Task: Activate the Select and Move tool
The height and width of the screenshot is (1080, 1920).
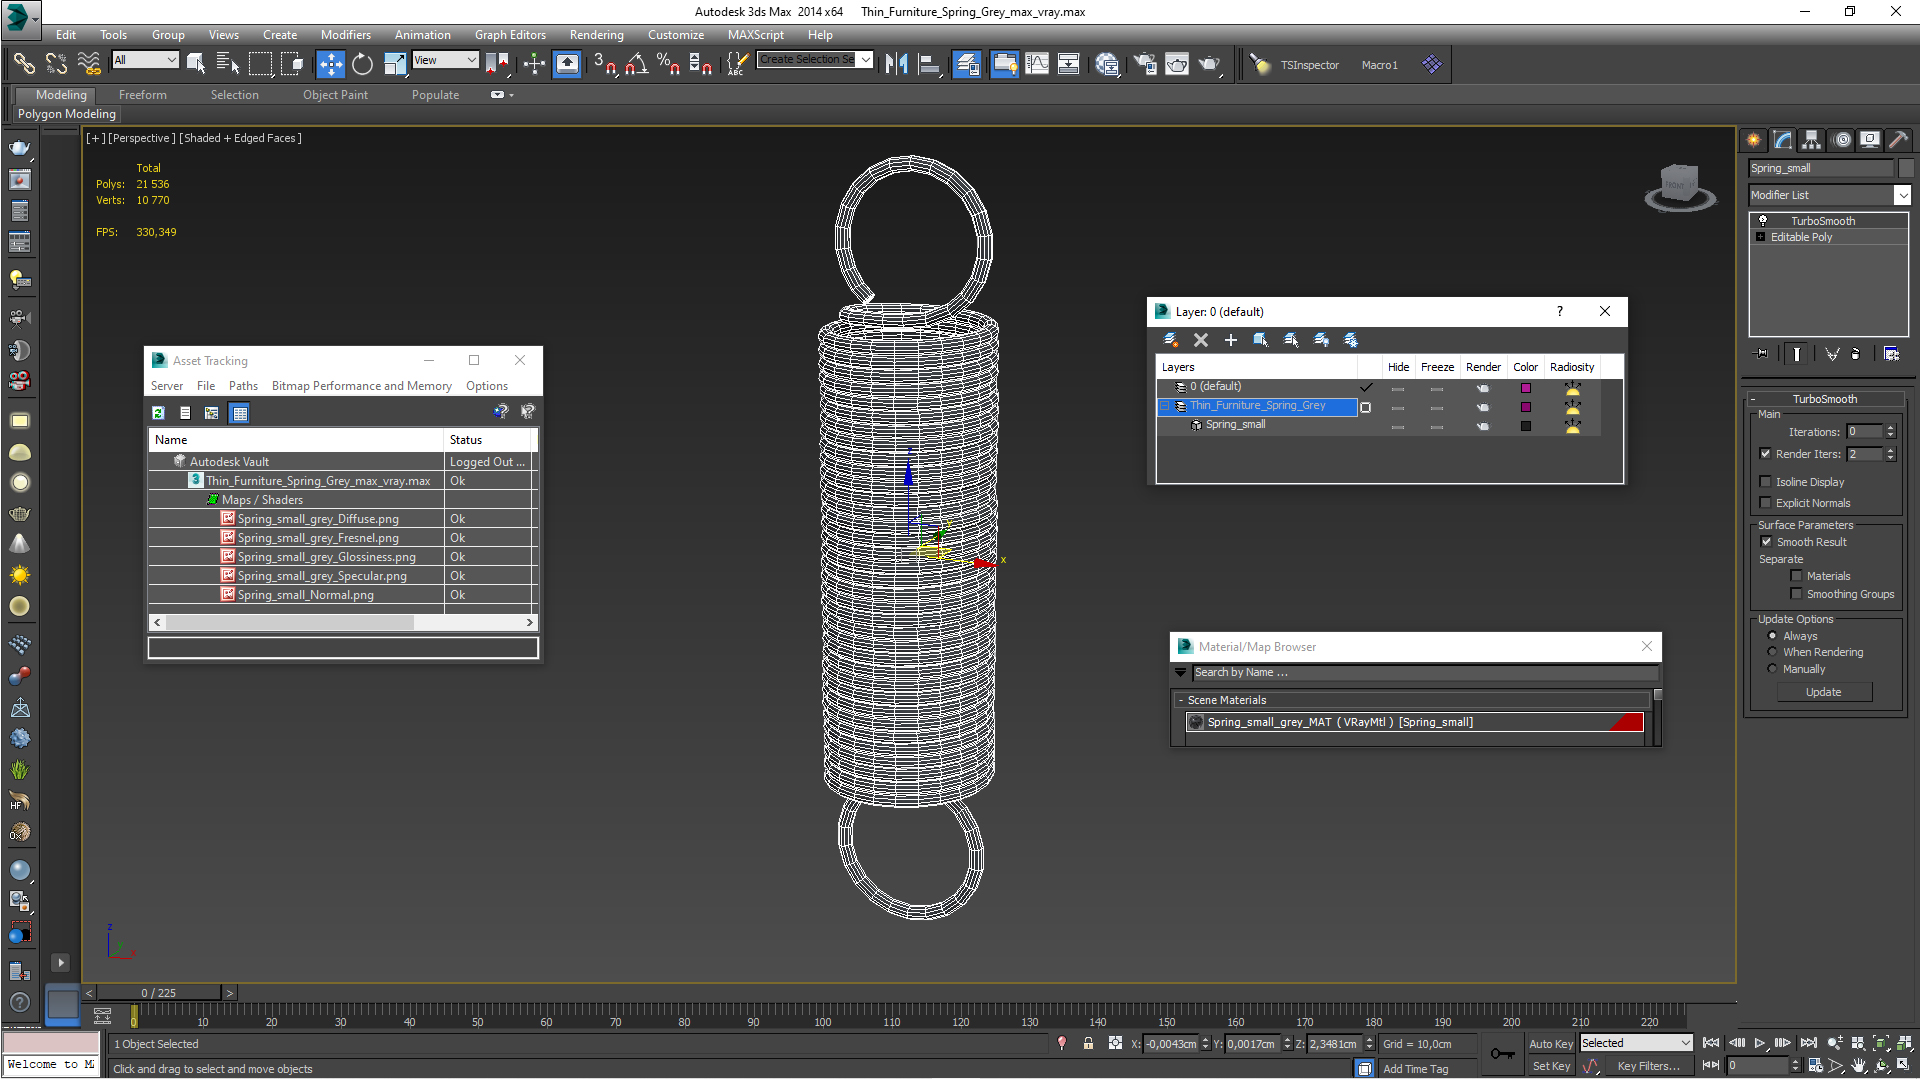Action: [x=330, y=64]
